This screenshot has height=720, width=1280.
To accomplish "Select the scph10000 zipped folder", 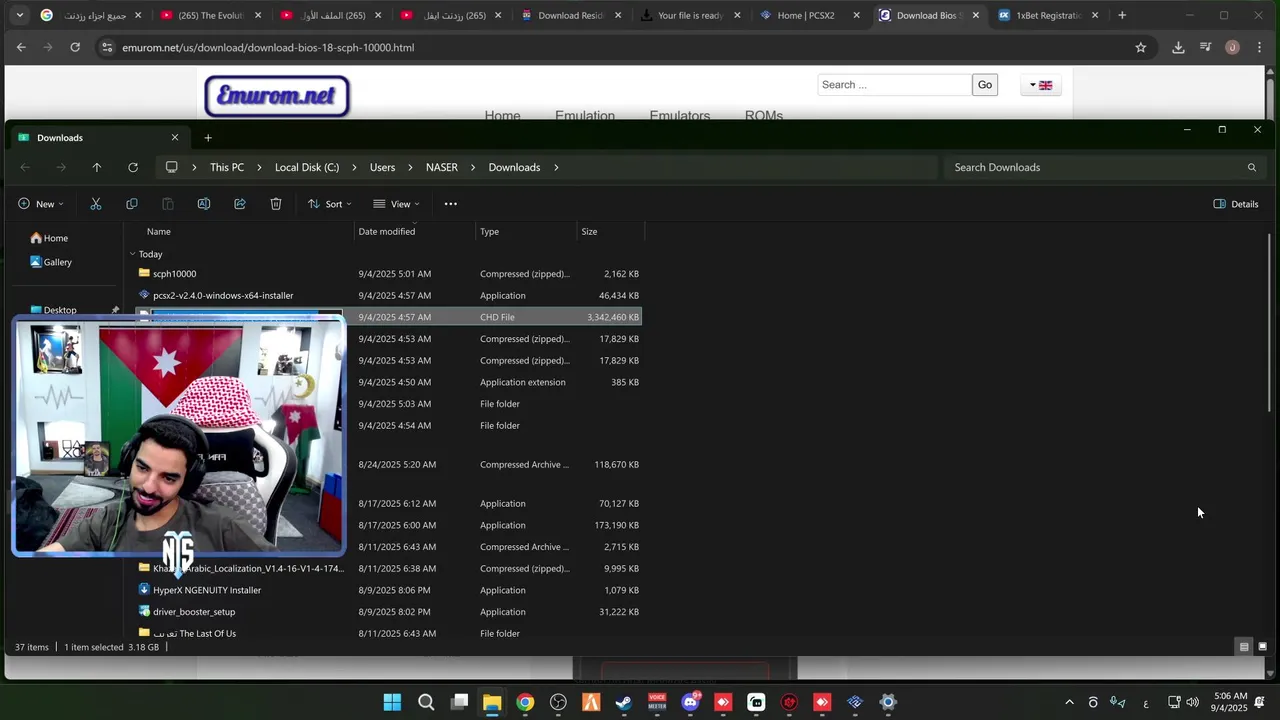I will pos(174,274).
